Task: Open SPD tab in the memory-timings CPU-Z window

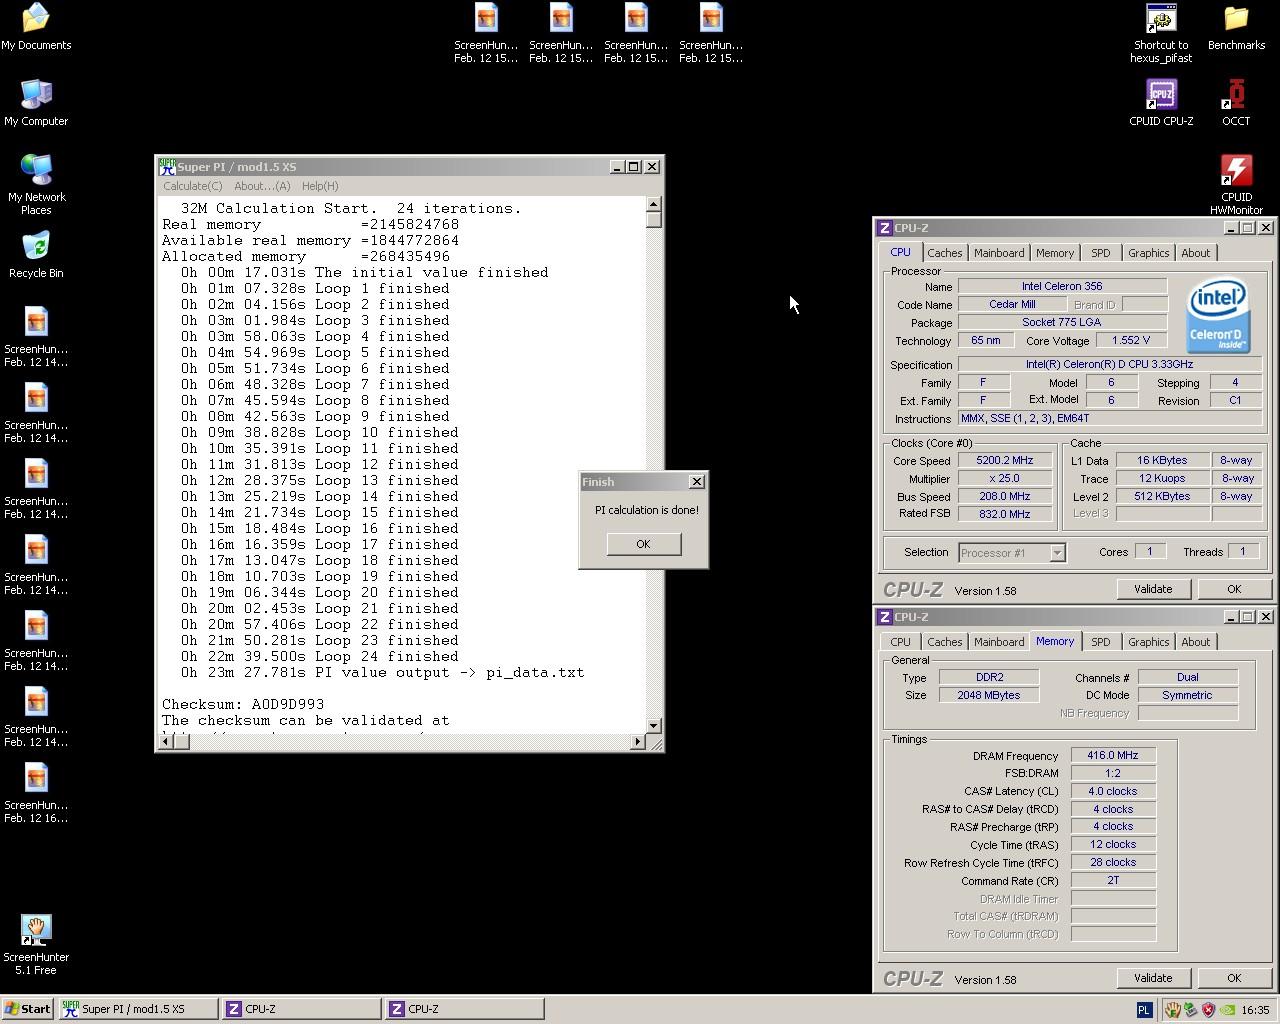Action: tap(1101, 642)
